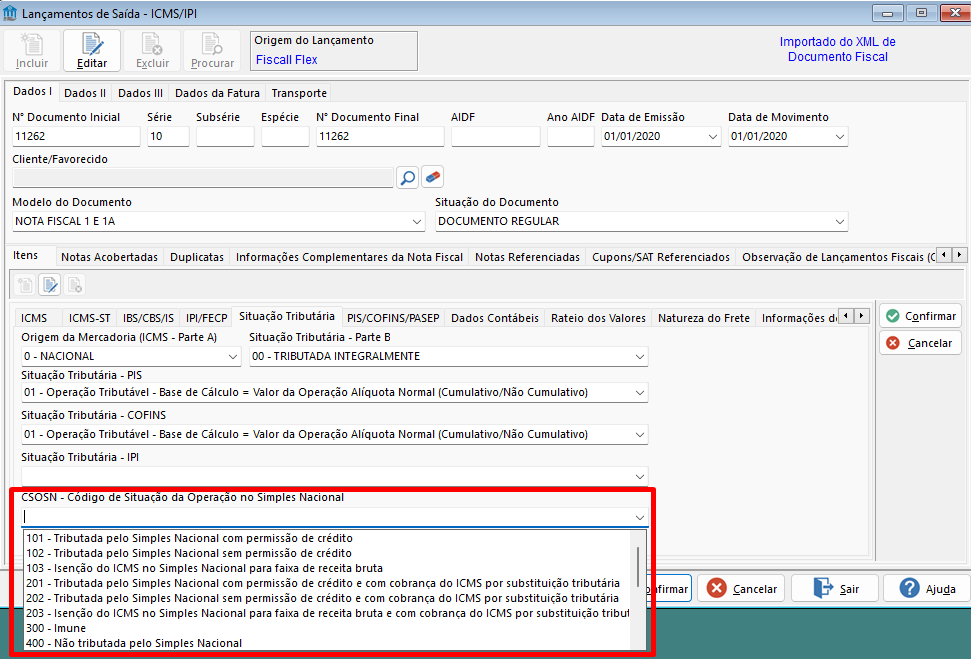Viewport: 971px width, 659px height.
Task: Switch to the PIS/COFINS/PASEP sub-tab
Action: [393, 318]
